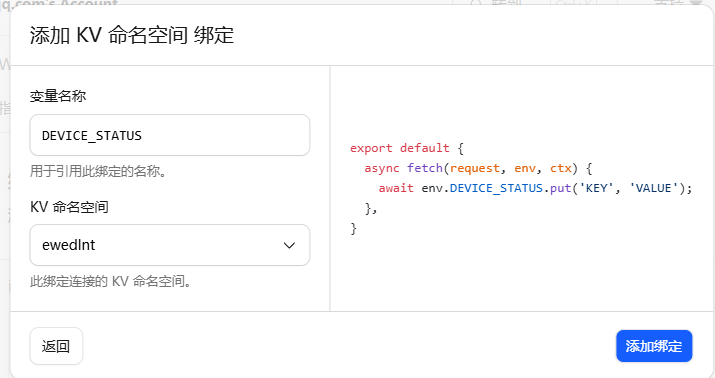Click the fetch keyword in the code sample
This screenshot has width=715, height=378.
[425, 168]
